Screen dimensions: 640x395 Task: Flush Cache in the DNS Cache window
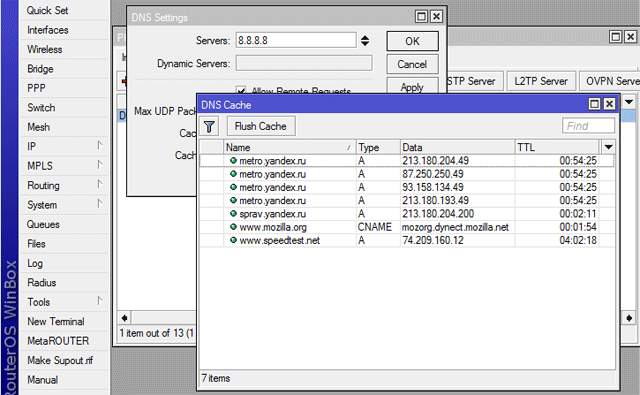pos(261,126)
